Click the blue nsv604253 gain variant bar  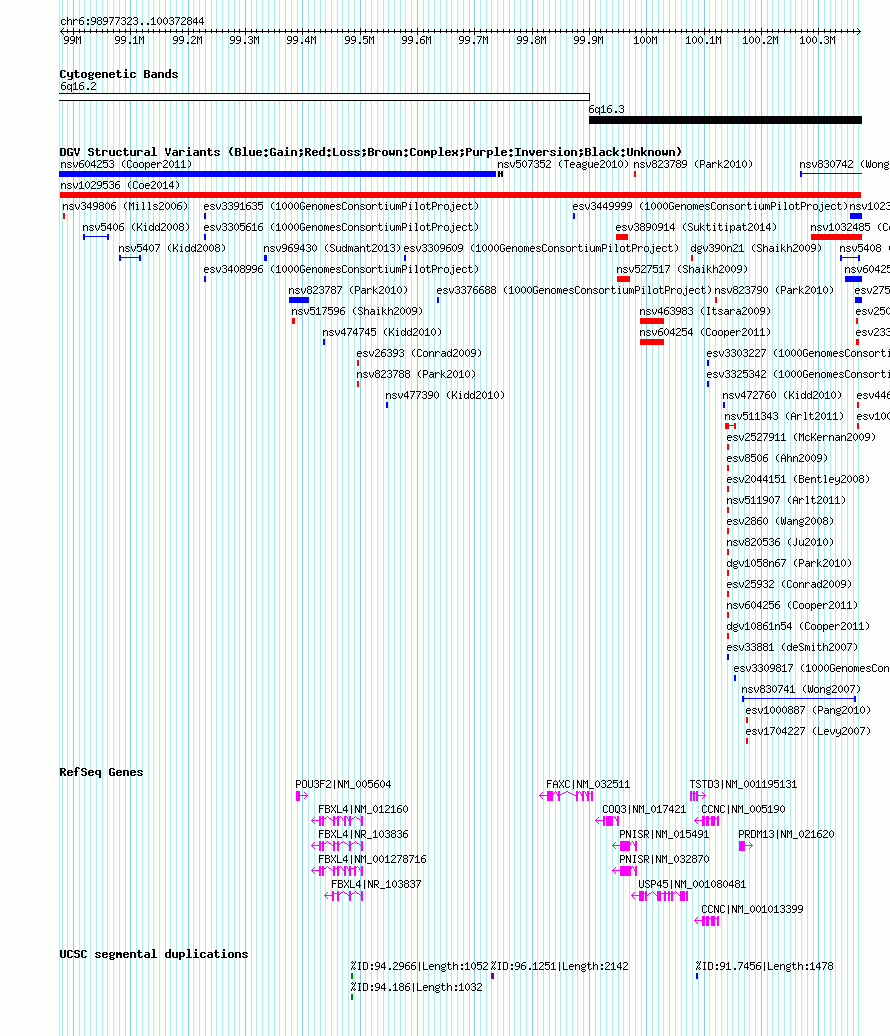(x=278, y=174)
